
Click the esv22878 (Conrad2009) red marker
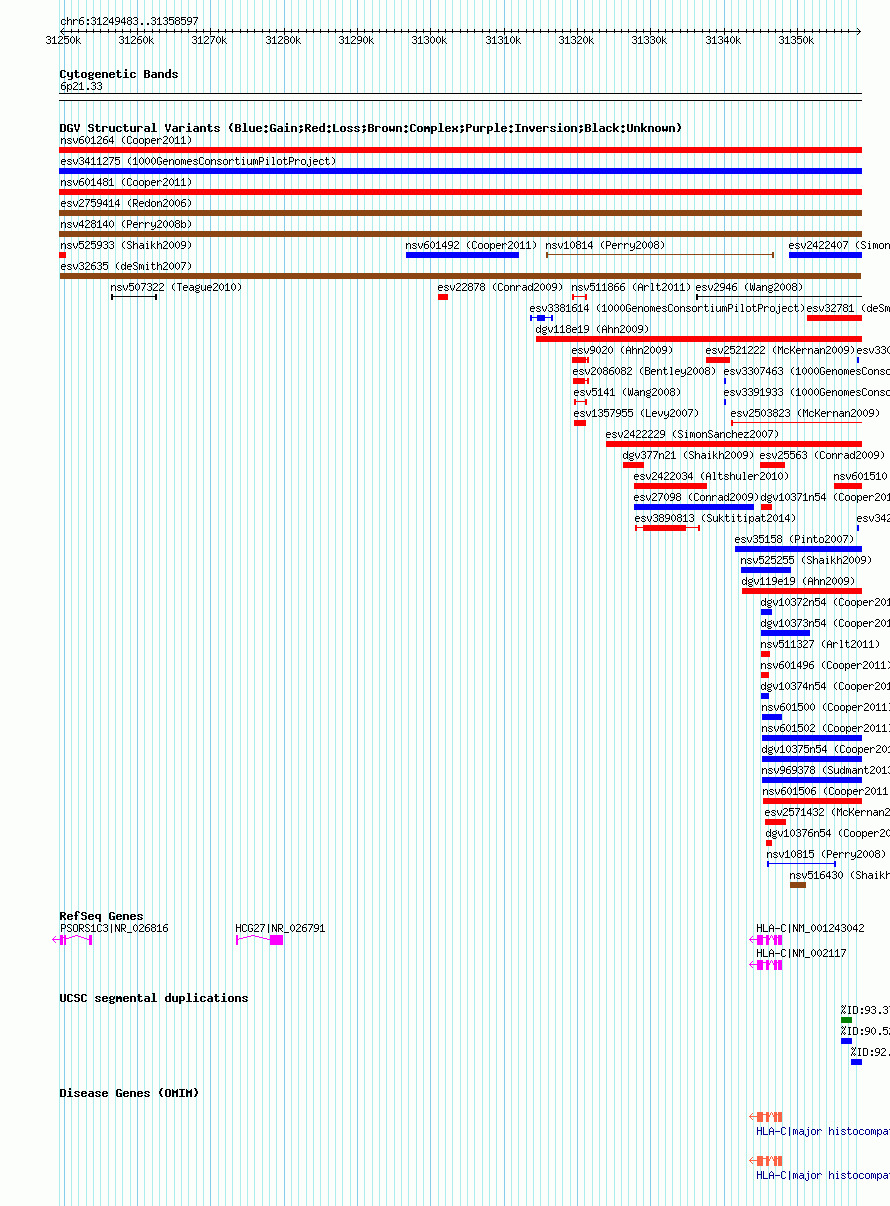pyautogui.click(x=443, y=297)
